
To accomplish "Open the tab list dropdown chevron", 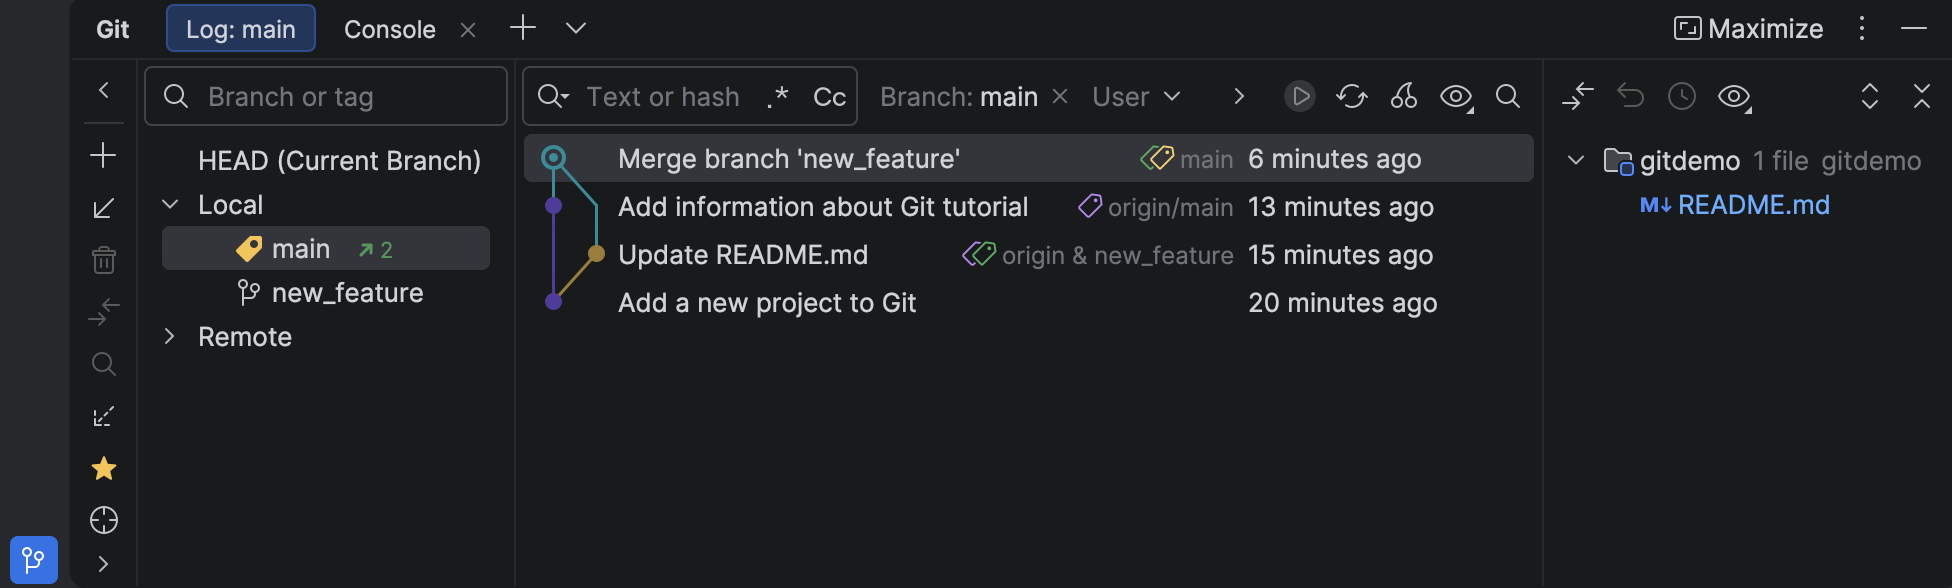I will click(x=576, y=28).
